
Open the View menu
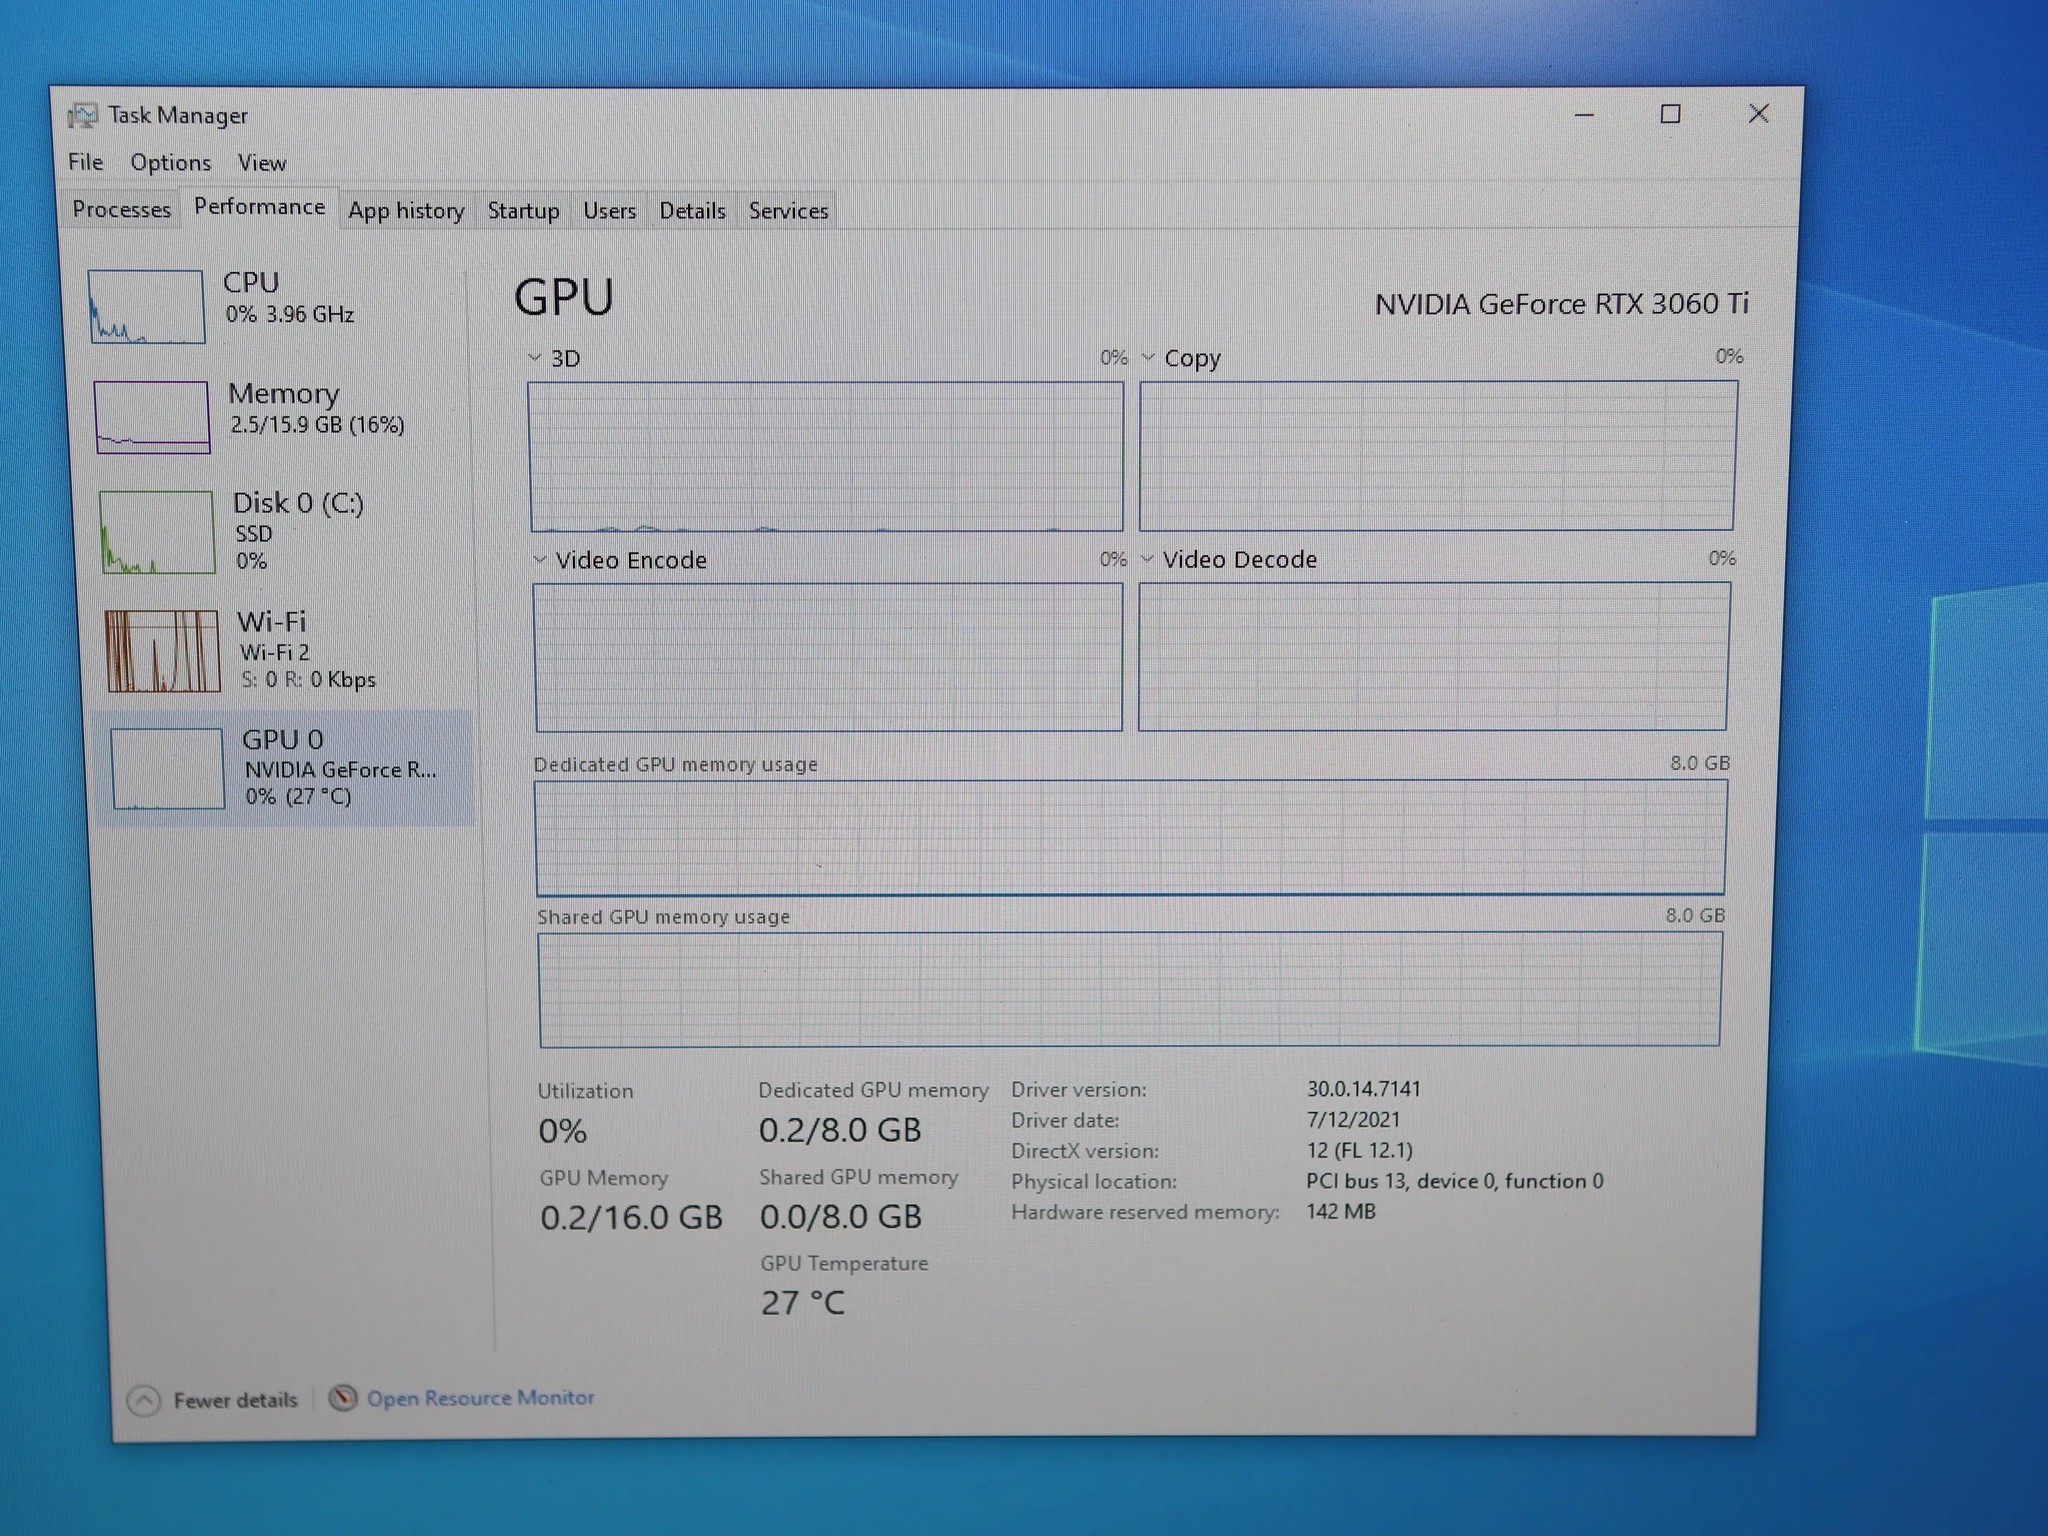[261, 162]
